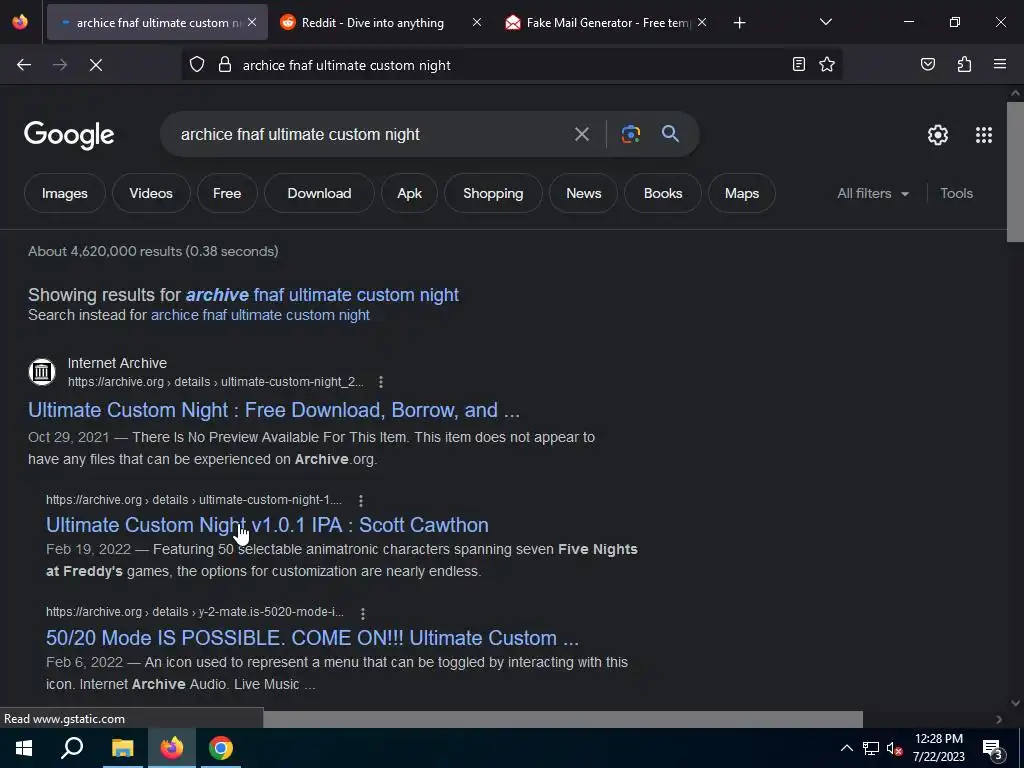Click the site security padlock icon
Screen dimensions: 1024x768
click(x=225, y=65)
